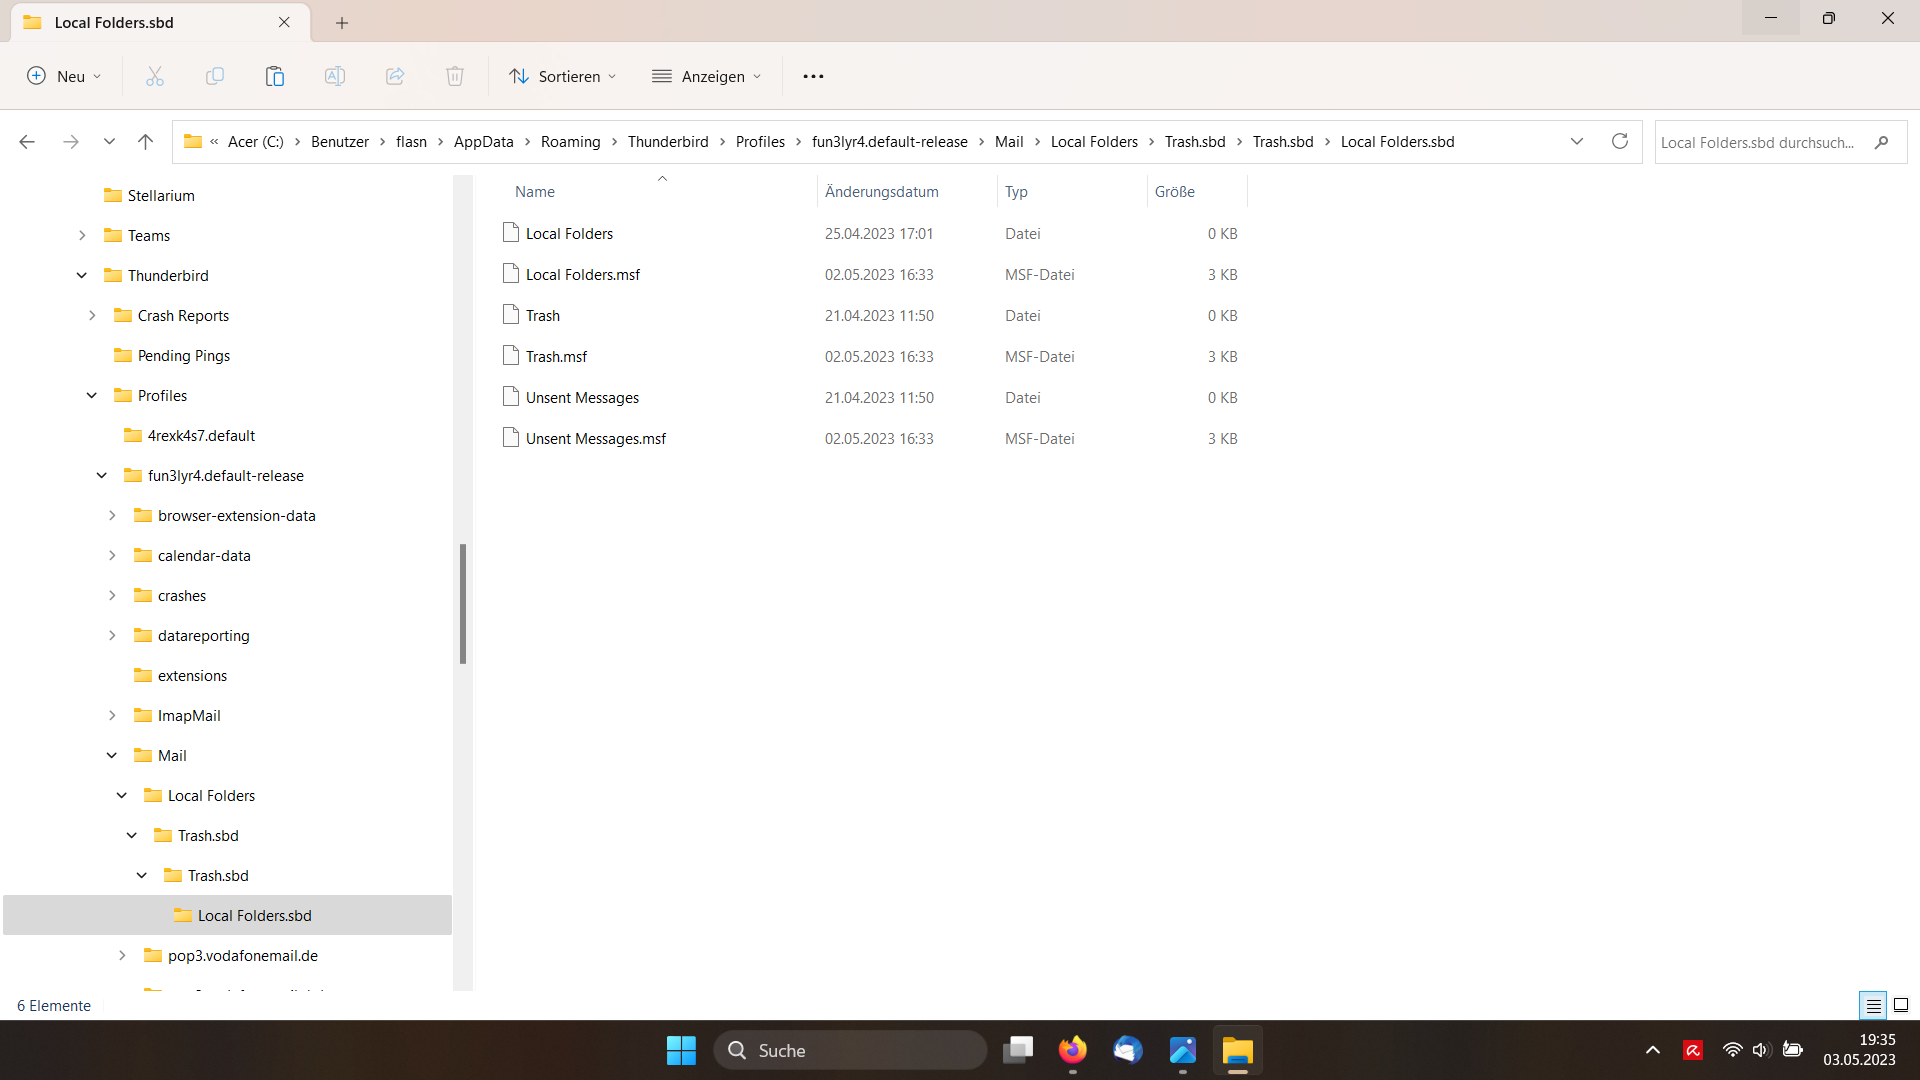Click the Paste clipboard icon
Screen dimensions: 1920x1080
pyautogui.click(x=275, y=76)
